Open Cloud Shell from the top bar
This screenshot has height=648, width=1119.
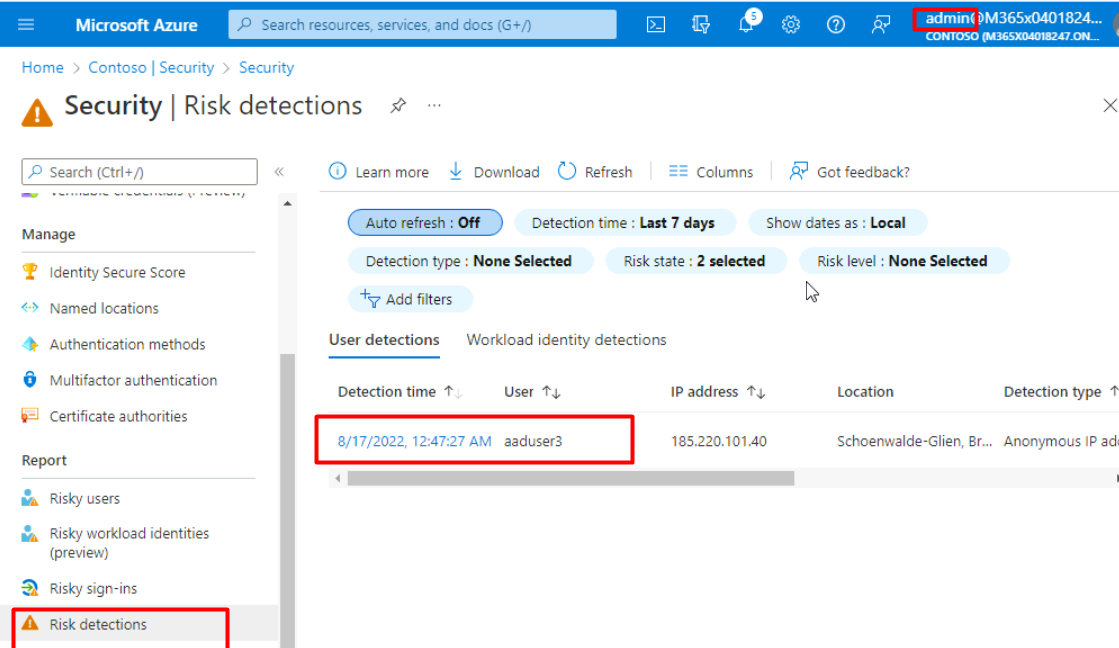(655, 24)
